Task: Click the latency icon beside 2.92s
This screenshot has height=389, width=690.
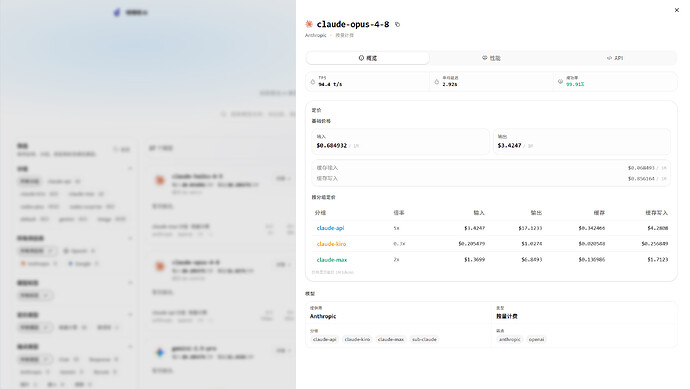Action: 437,82
